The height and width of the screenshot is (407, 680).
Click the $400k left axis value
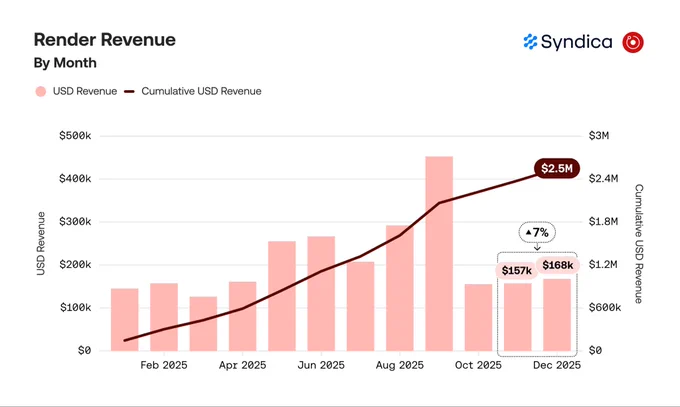[x=75, y=179]
